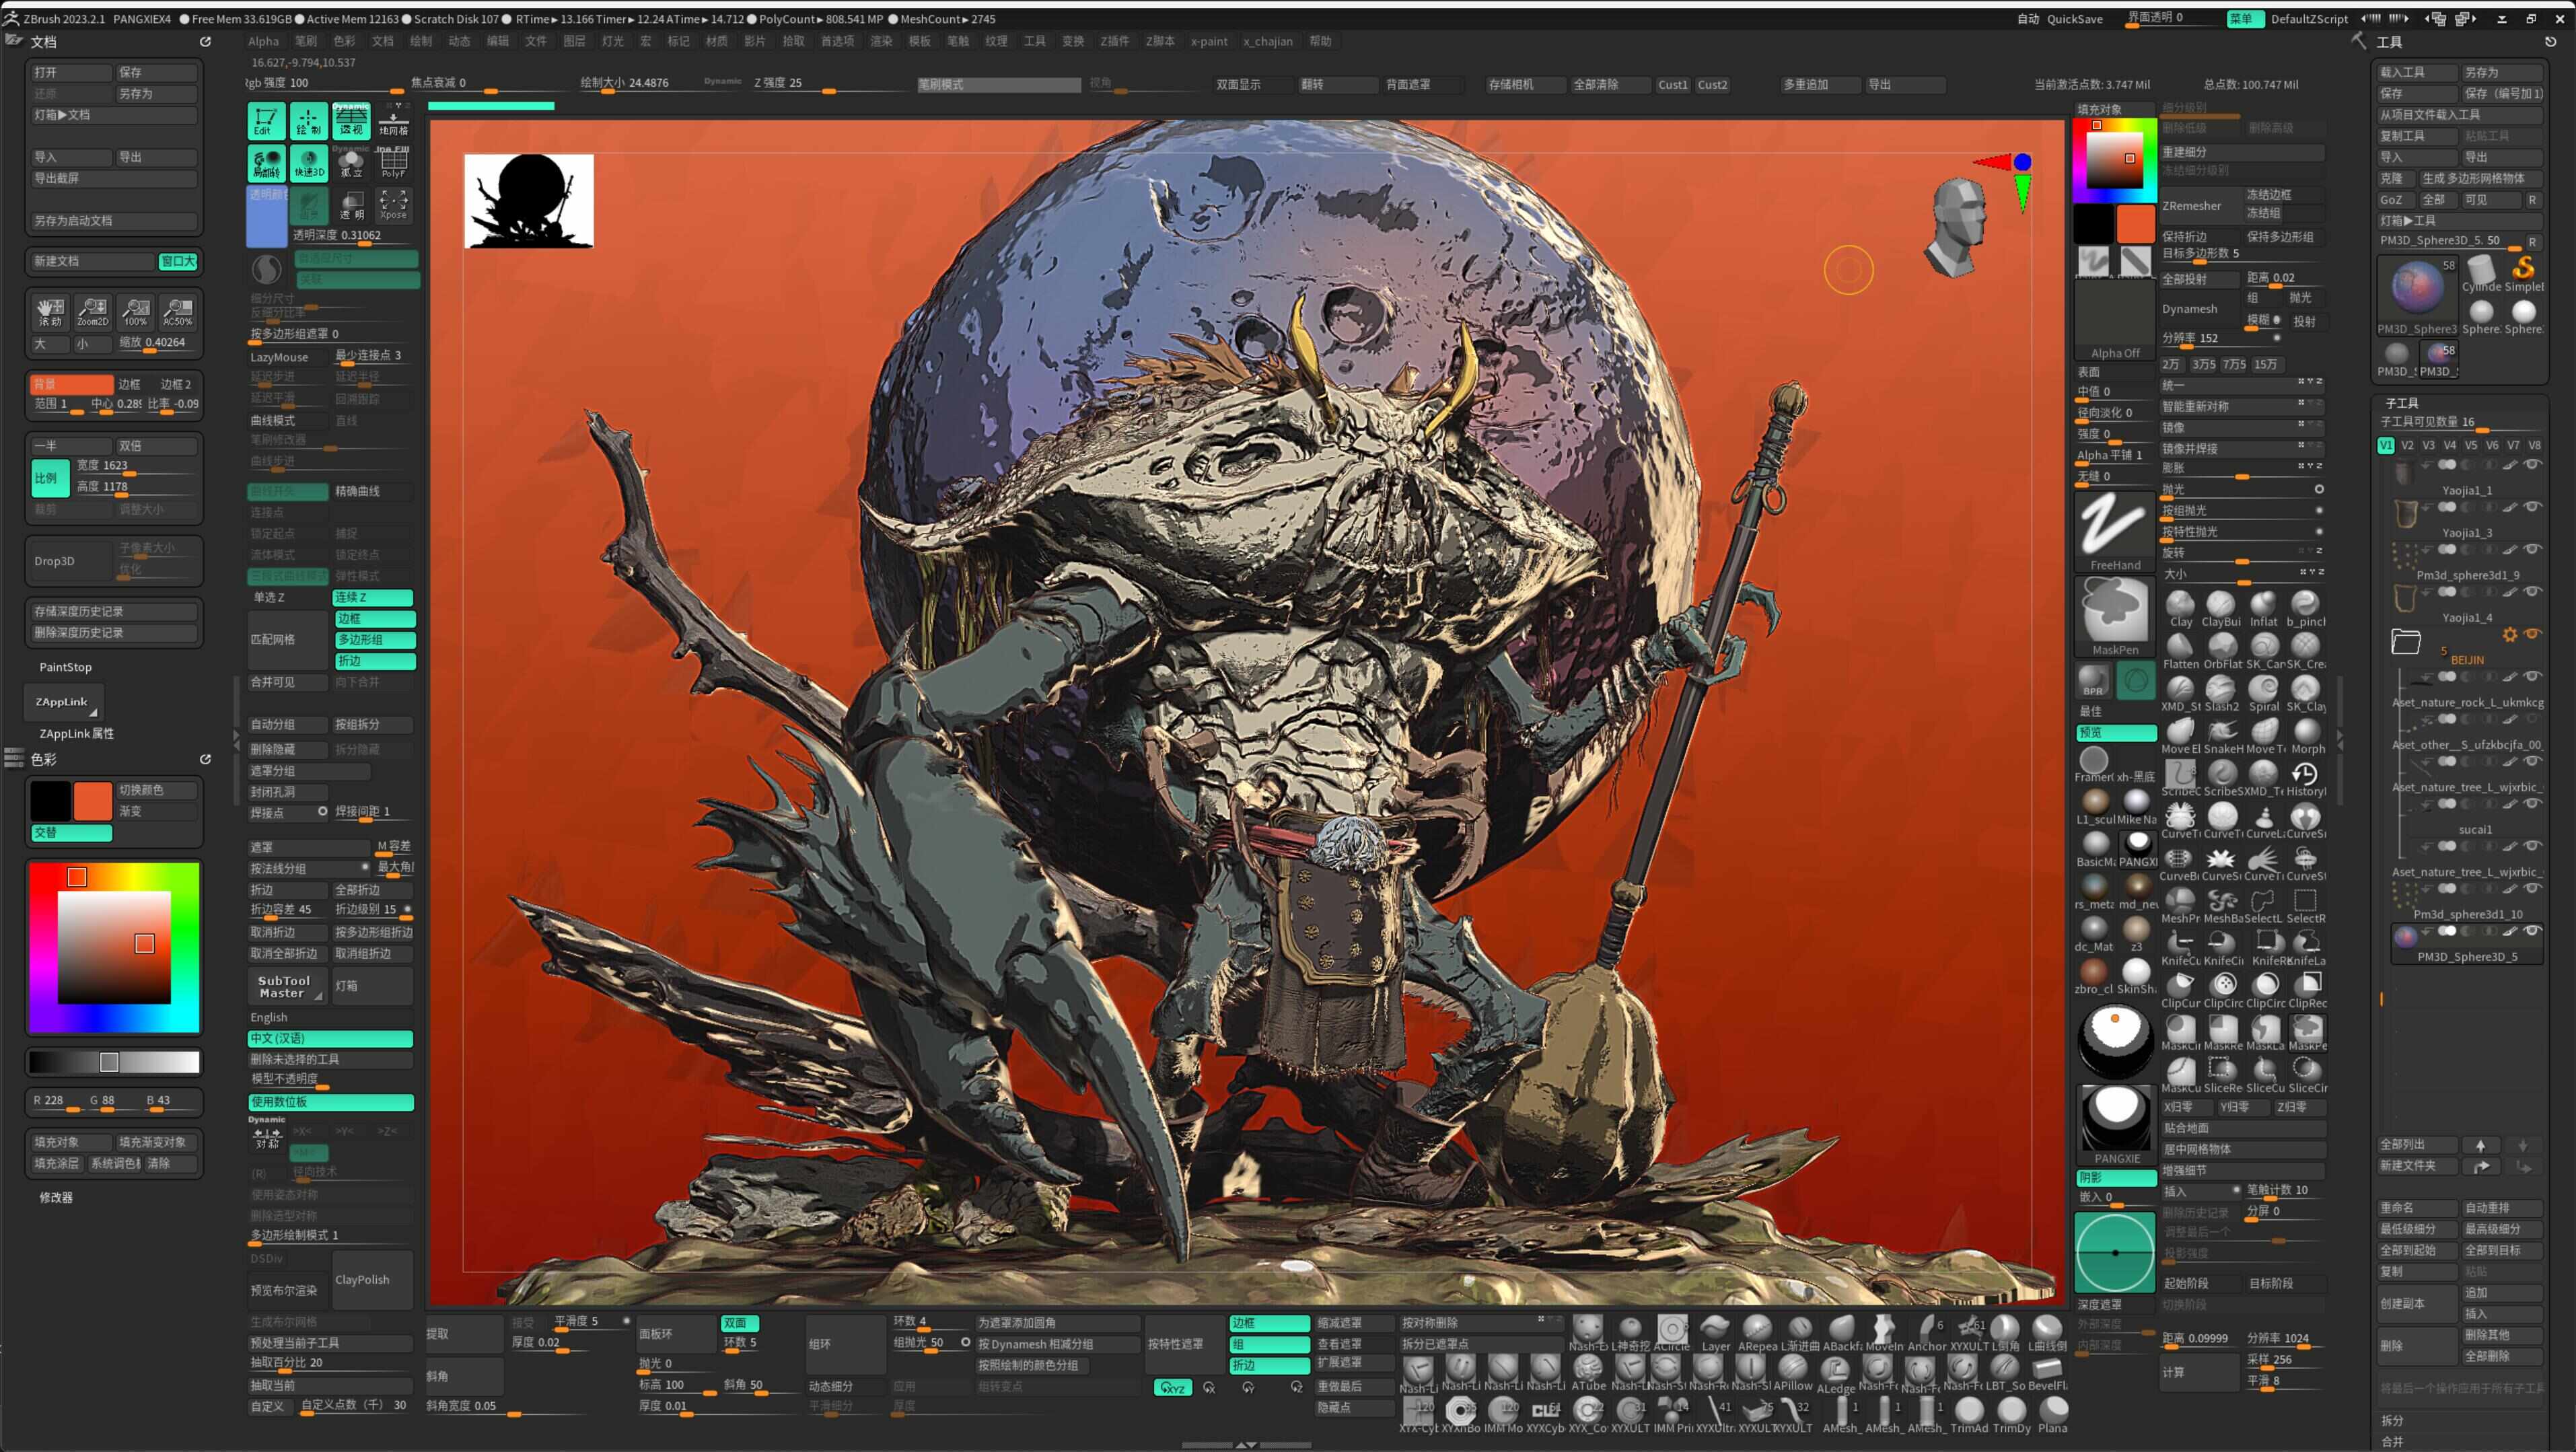Open the Z插件 plugin menu
The image size is (2576, 1452).
pyautogui.click(x=1114, y=41)
